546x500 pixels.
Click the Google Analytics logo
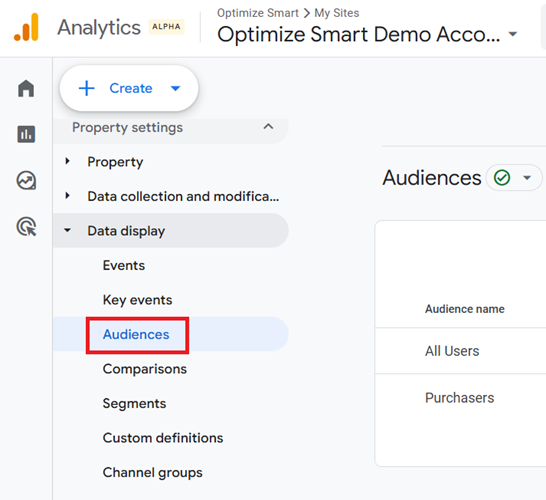coord(26,27)
